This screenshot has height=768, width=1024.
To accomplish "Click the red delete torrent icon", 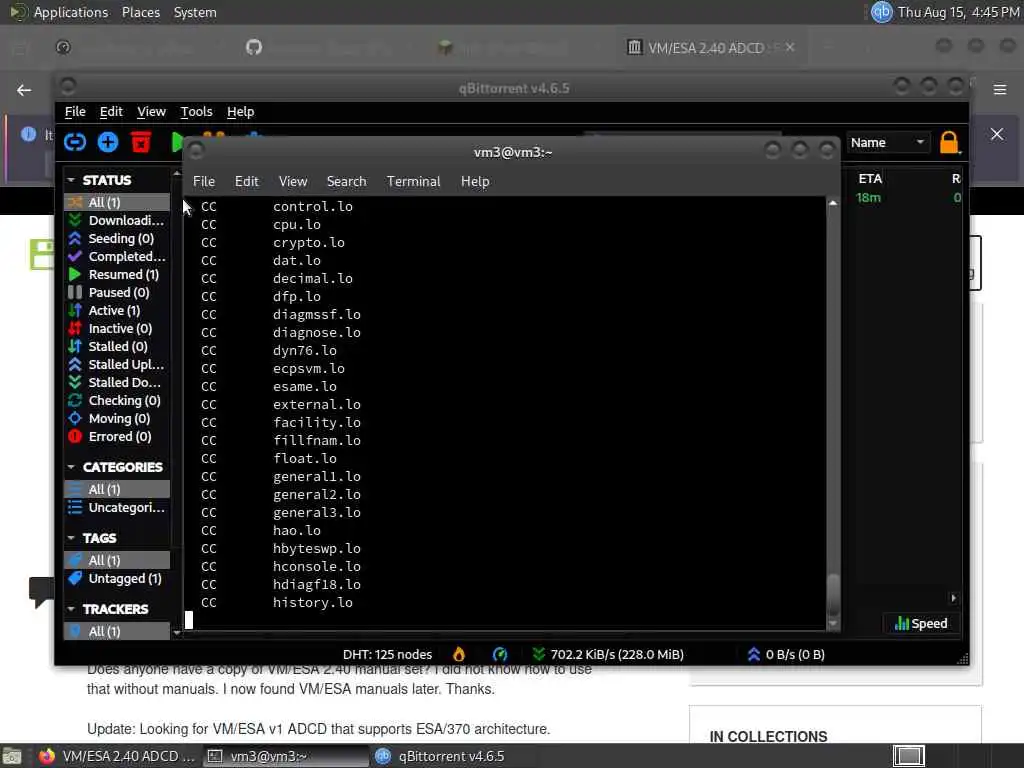I will tap(141, 142).
